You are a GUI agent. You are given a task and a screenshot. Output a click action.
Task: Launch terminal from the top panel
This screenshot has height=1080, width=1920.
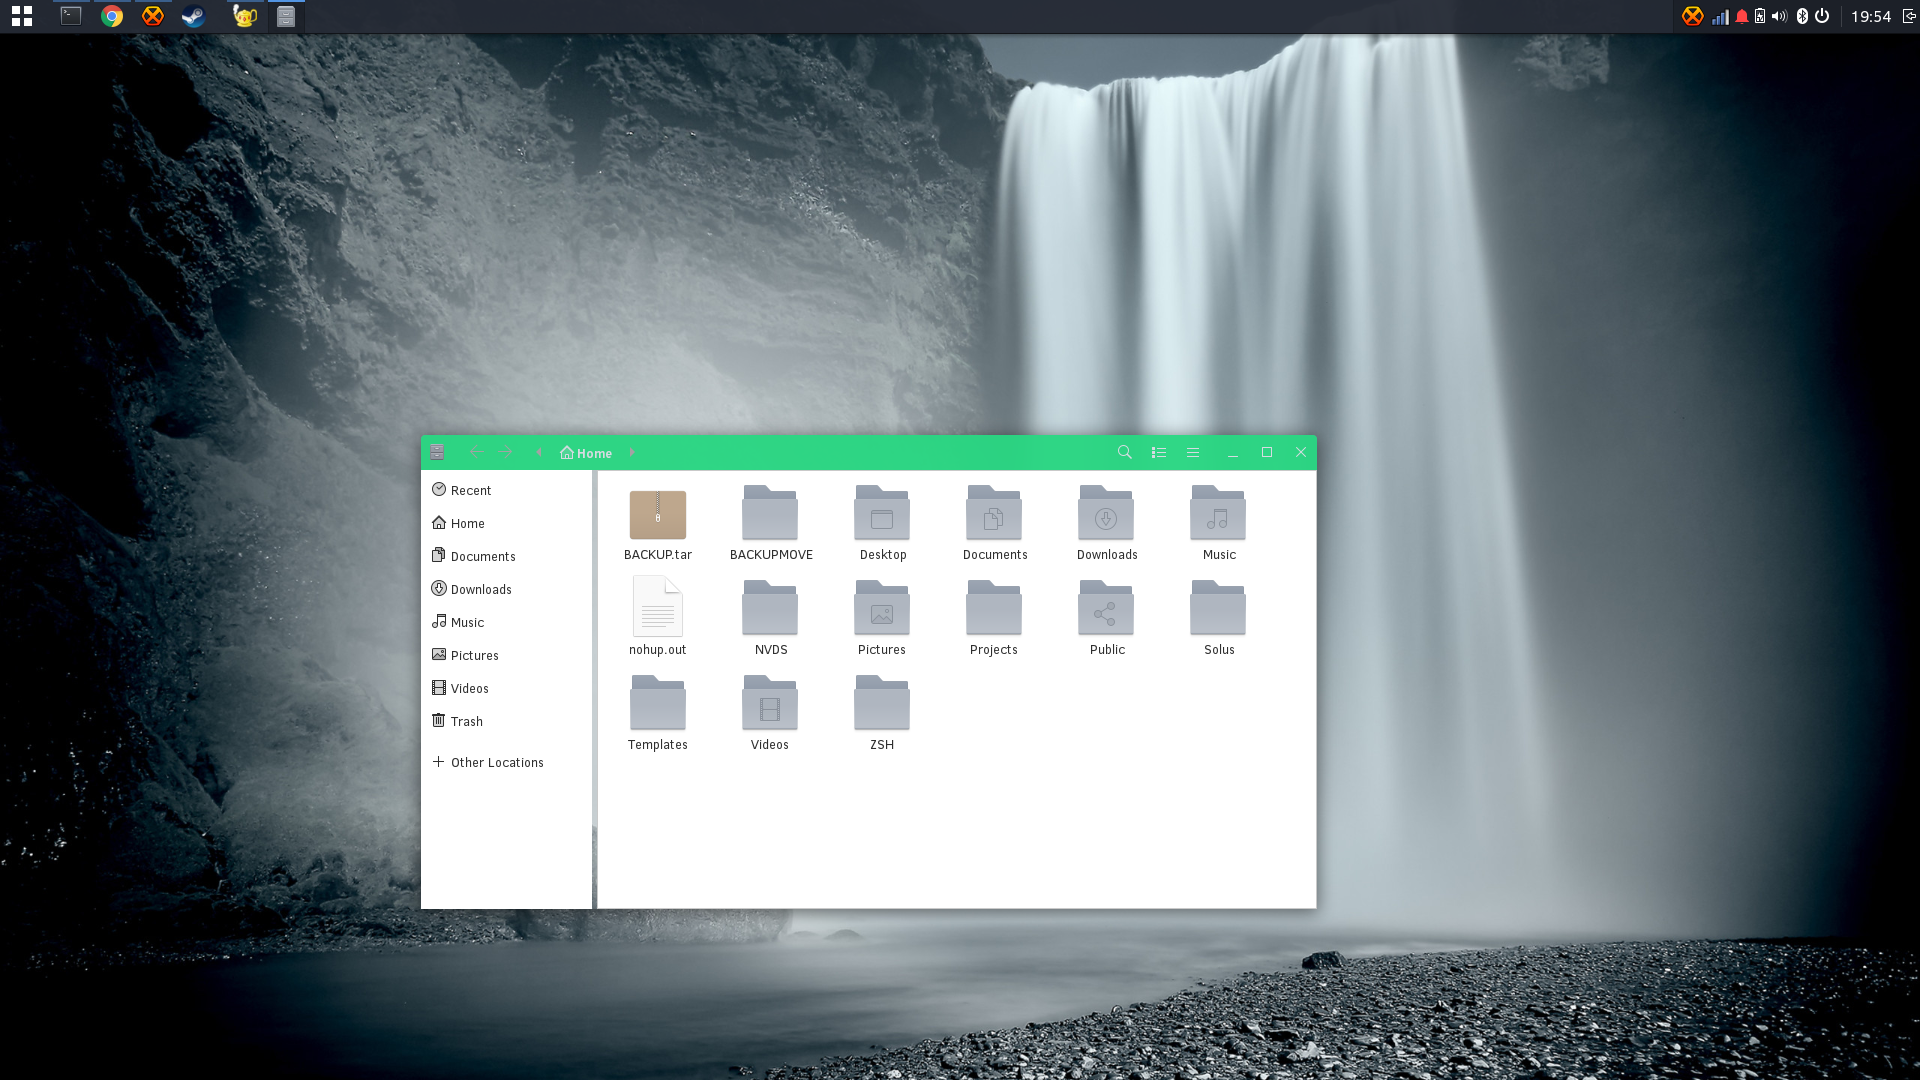[71, 16]
